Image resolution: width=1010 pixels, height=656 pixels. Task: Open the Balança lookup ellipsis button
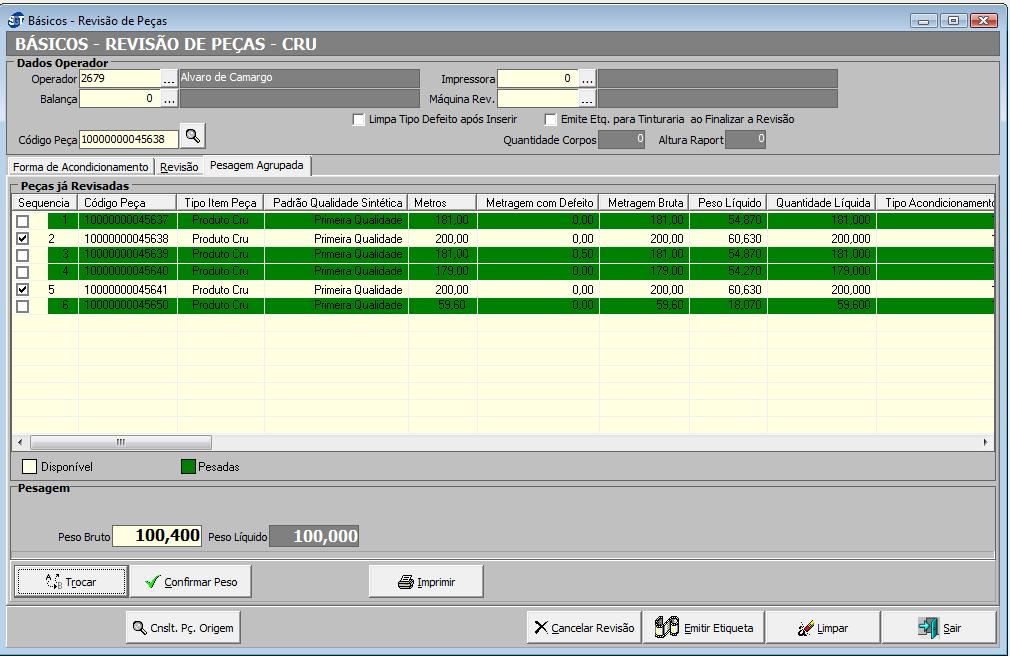point(169,98)
